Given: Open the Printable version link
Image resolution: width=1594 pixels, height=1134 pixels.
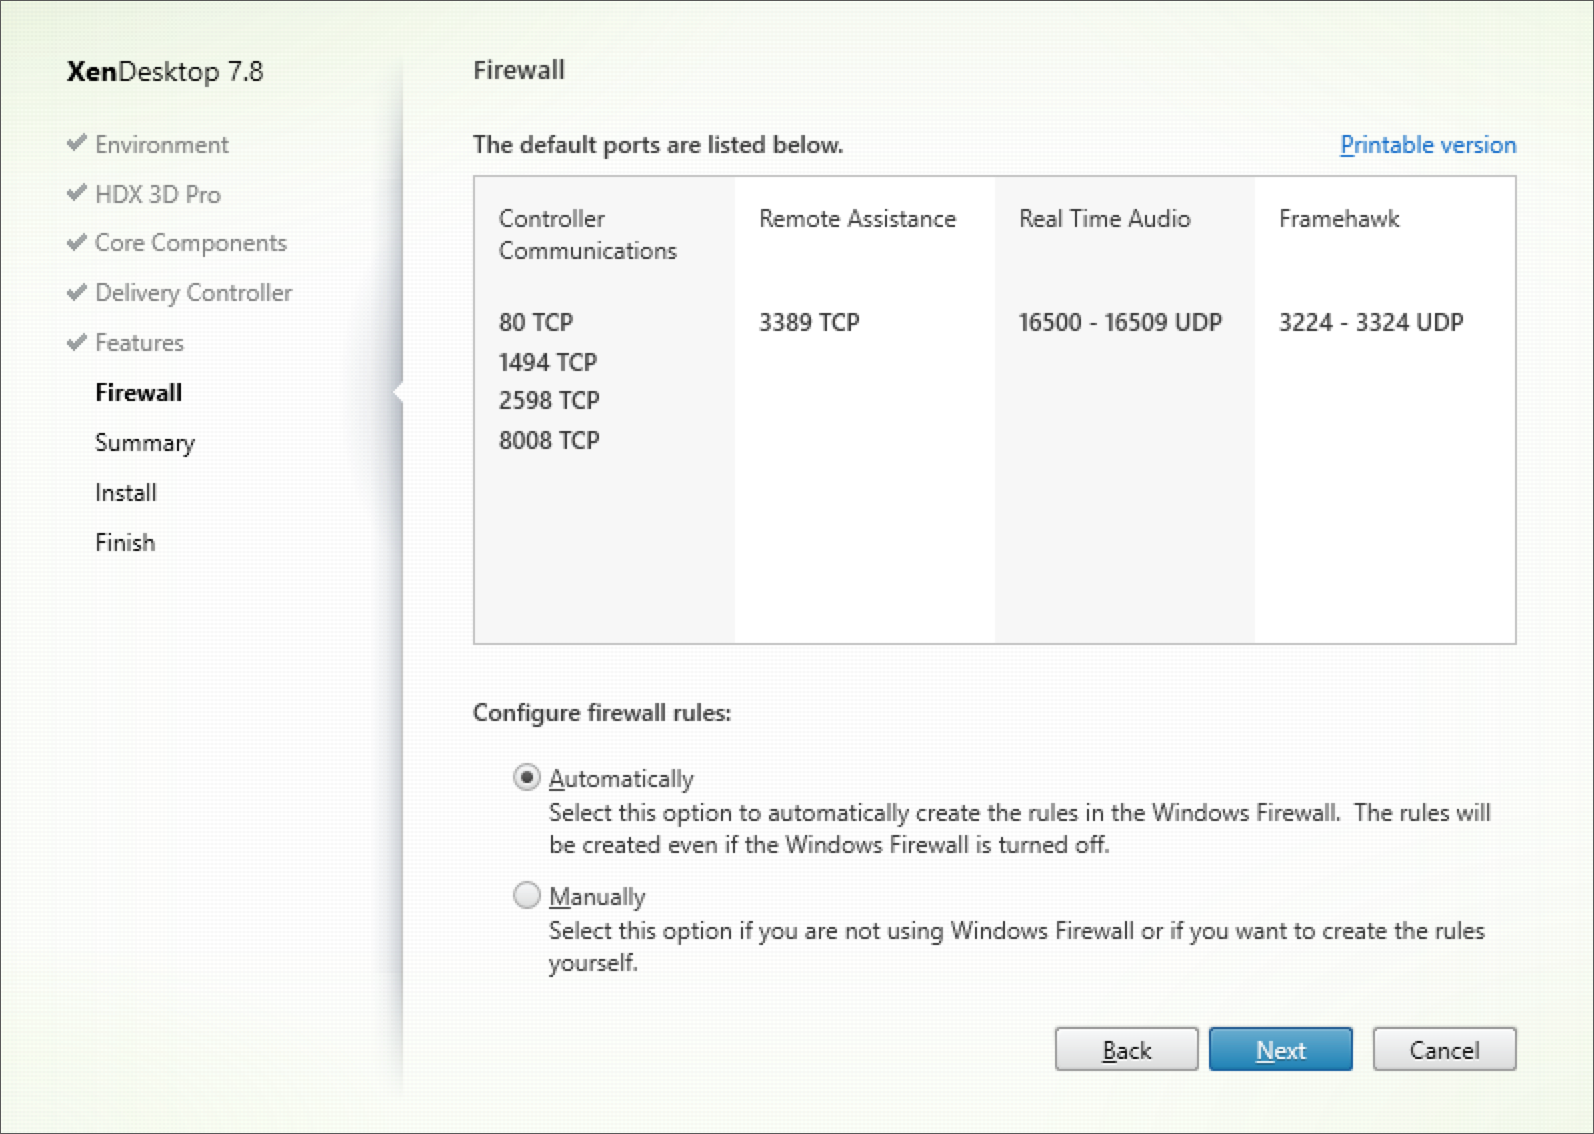Looking at the screenshot, I should pos(1427,145).
